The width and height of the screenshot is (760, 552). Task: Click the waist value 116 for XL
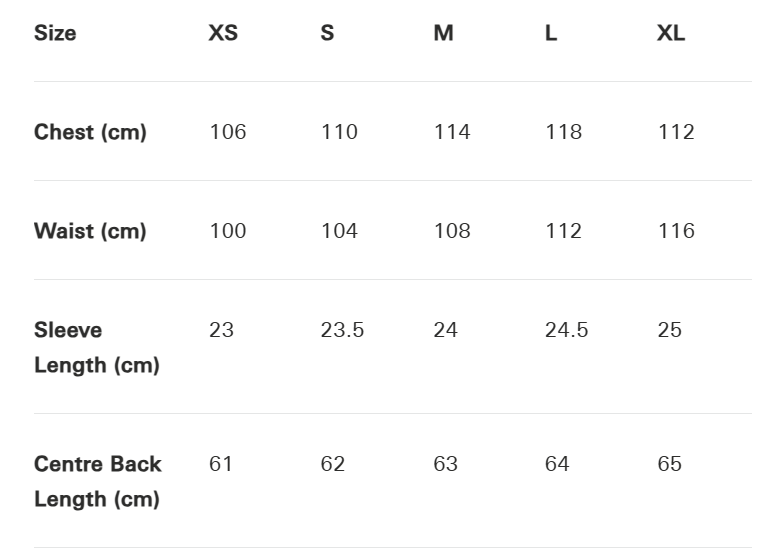click(675, 231)
